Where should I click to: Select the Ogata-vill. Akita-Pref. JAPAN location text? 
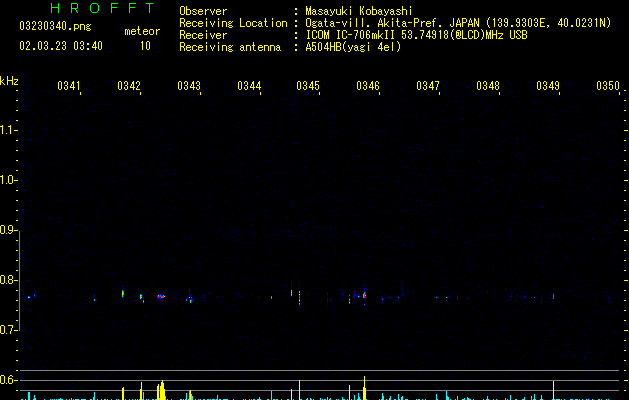(458, 23)
